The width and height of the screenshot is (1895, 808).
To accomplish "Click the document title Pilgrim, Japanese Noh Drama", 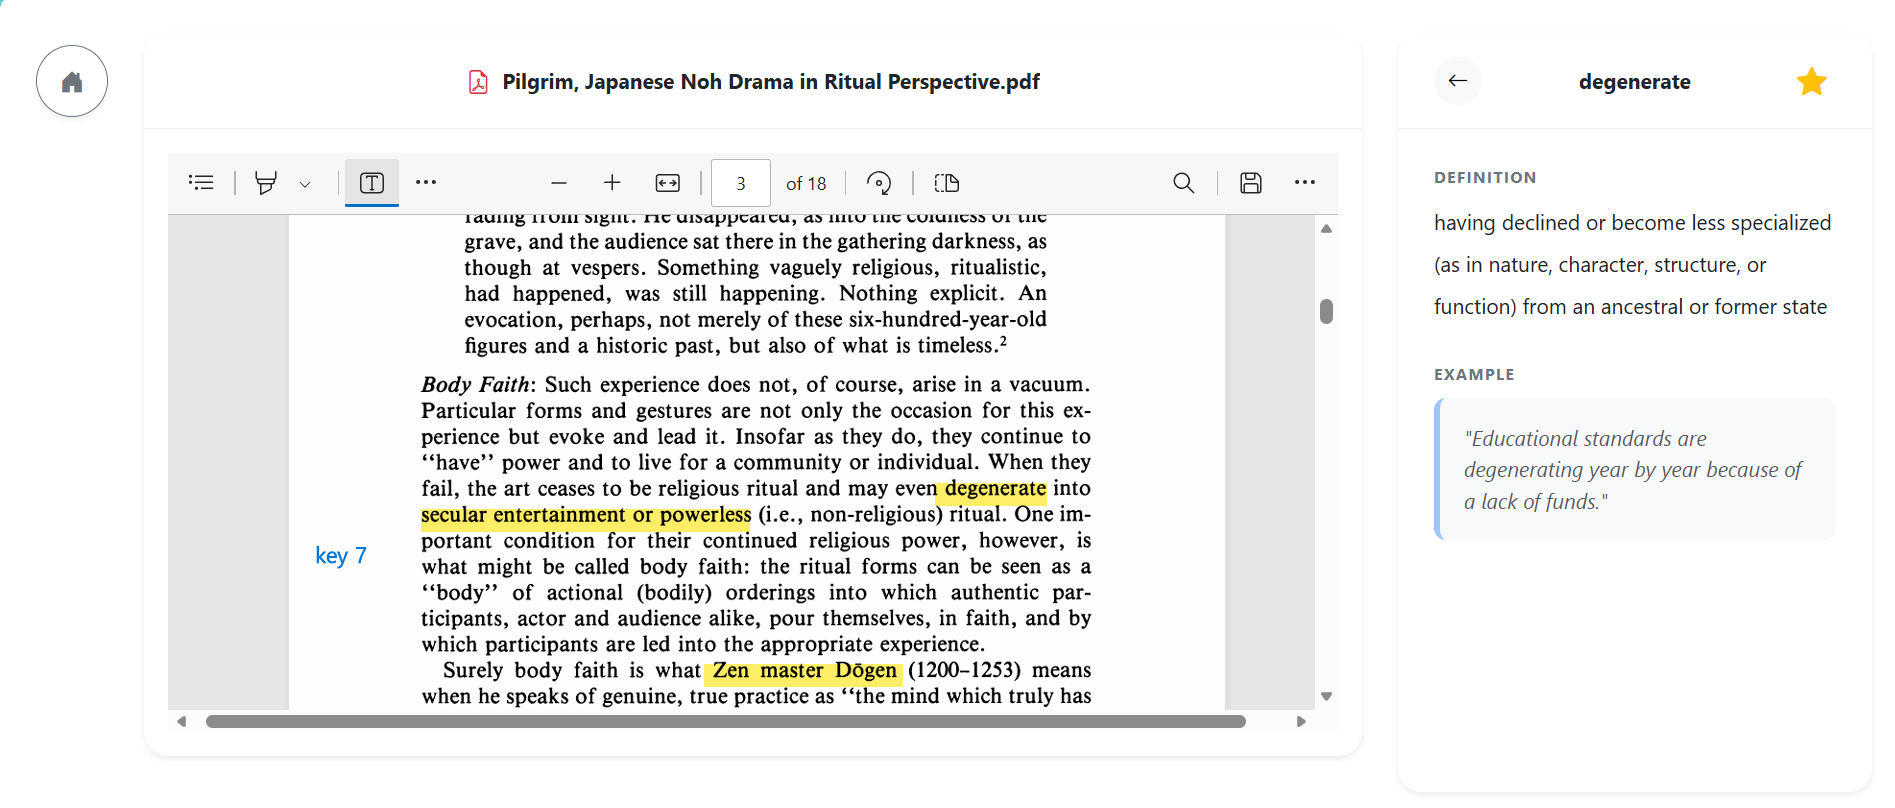I will (x=771, y=82).
